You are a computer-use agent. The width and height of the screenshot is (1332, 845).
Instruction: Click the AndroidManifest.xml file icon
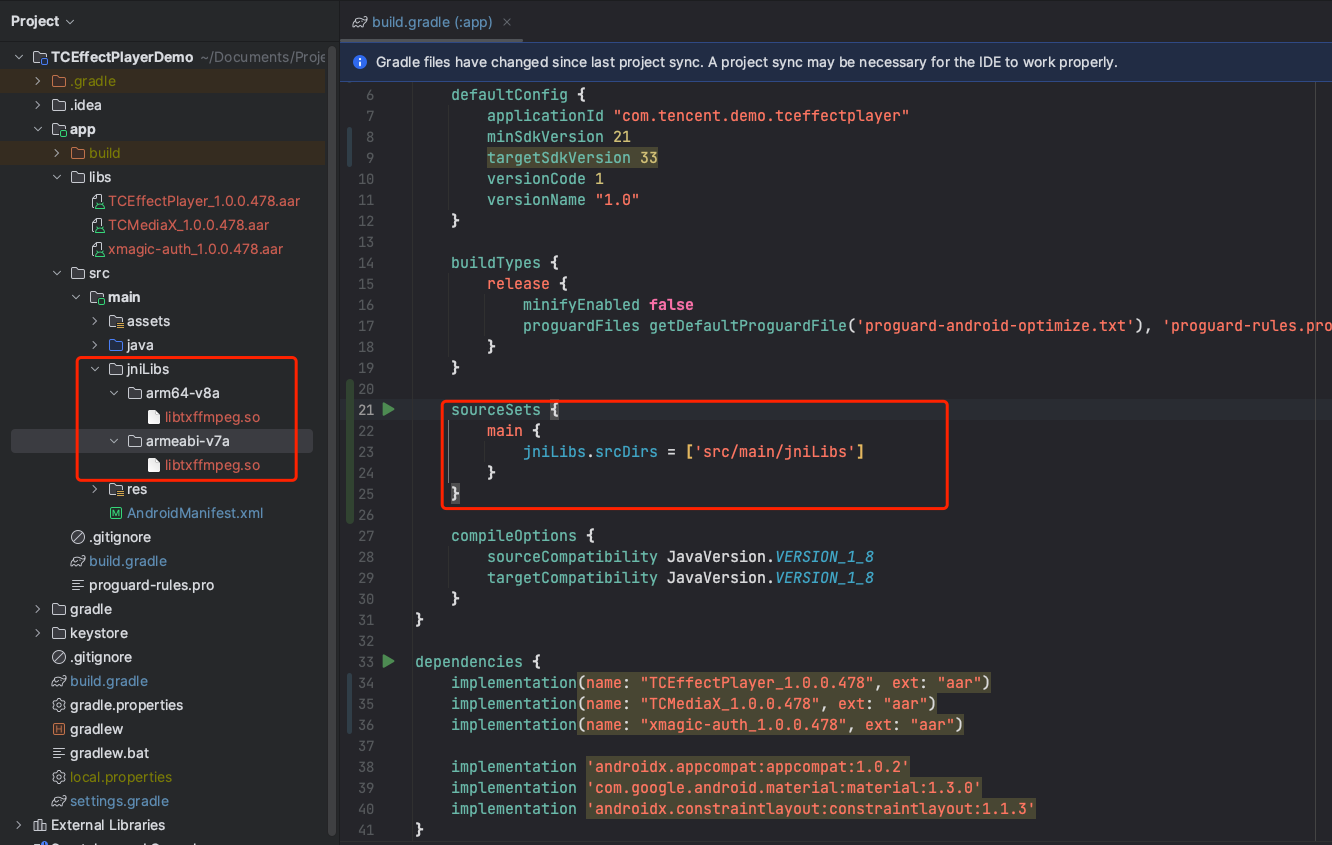click(x=116, y=513)
